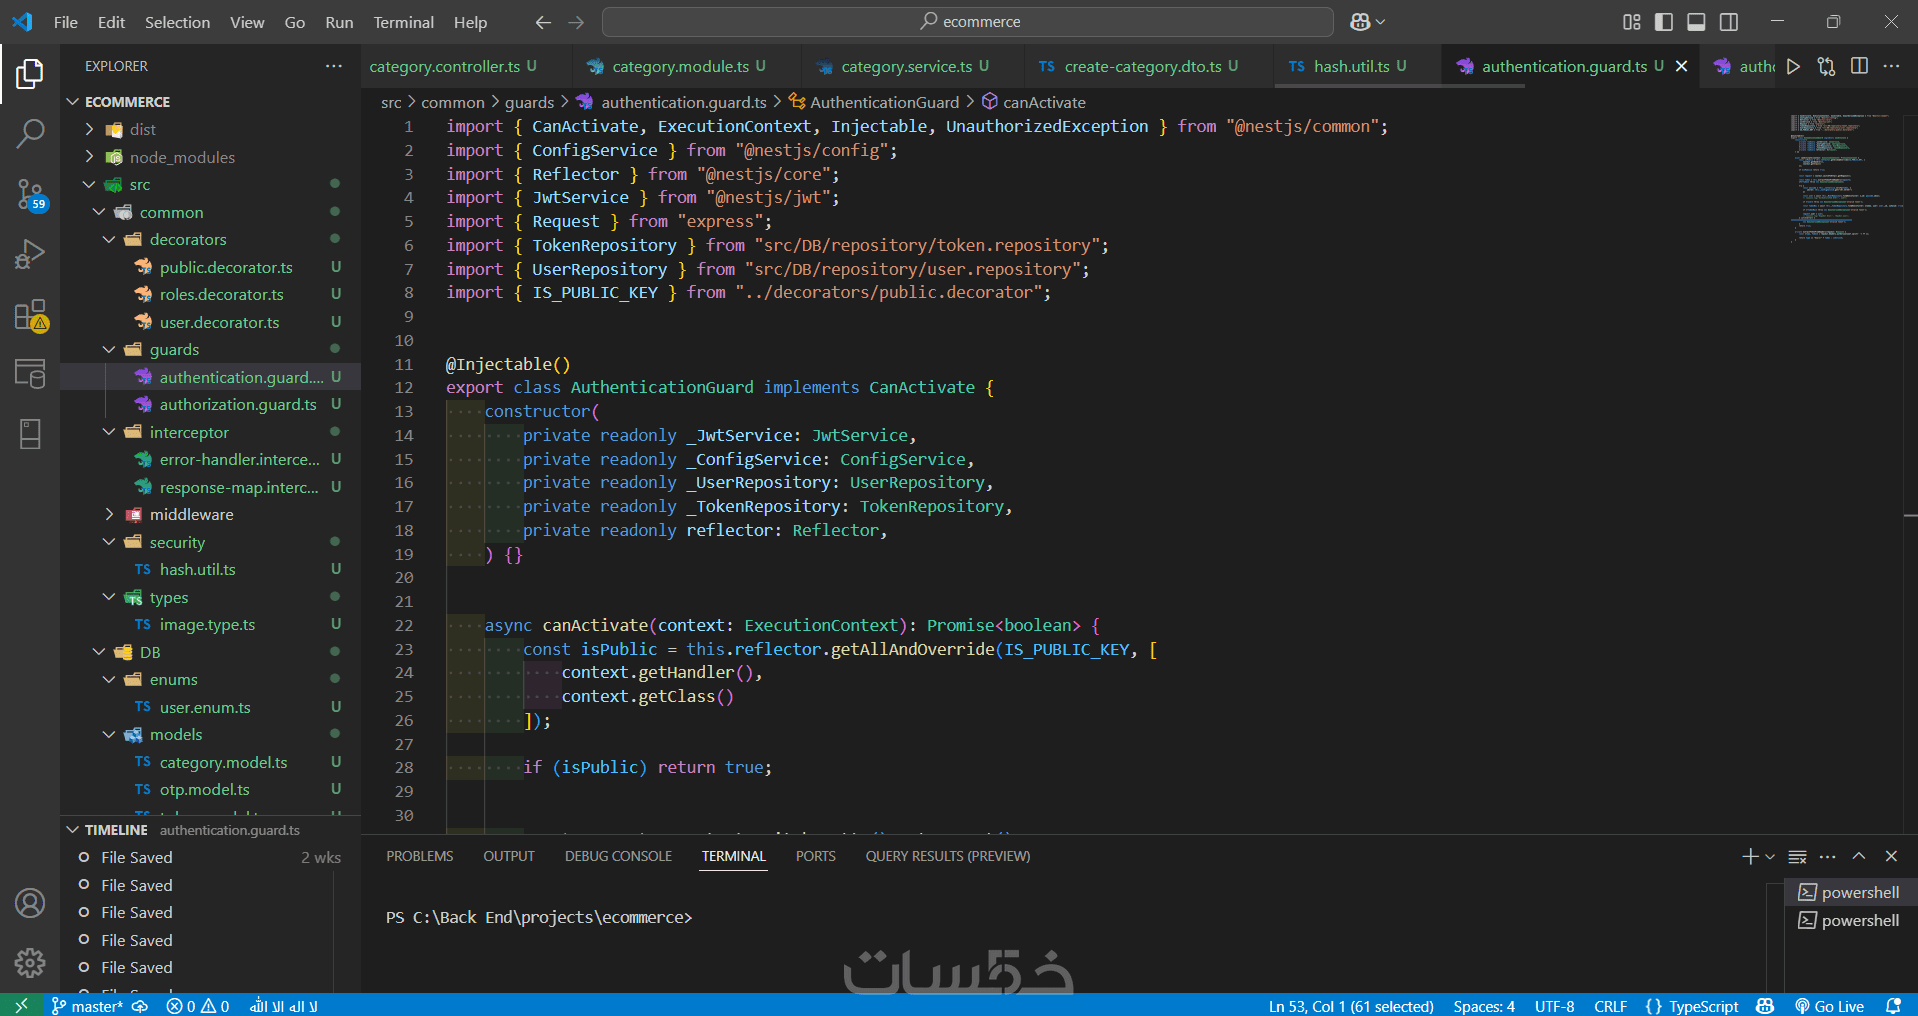Image resolution: width=1918 pixels, height=1016 pixels.
Task: Open the Accounts icon
Action: 30,903
